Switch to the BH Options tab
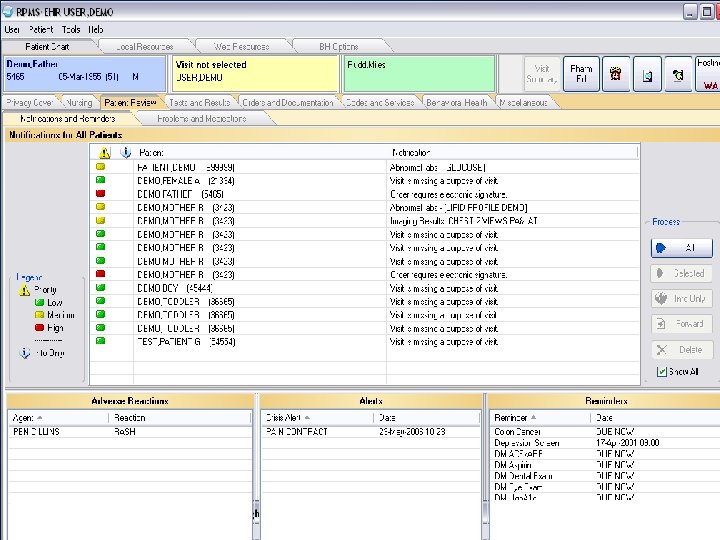This screenshot has width=720, height=540. coord(339,47)
